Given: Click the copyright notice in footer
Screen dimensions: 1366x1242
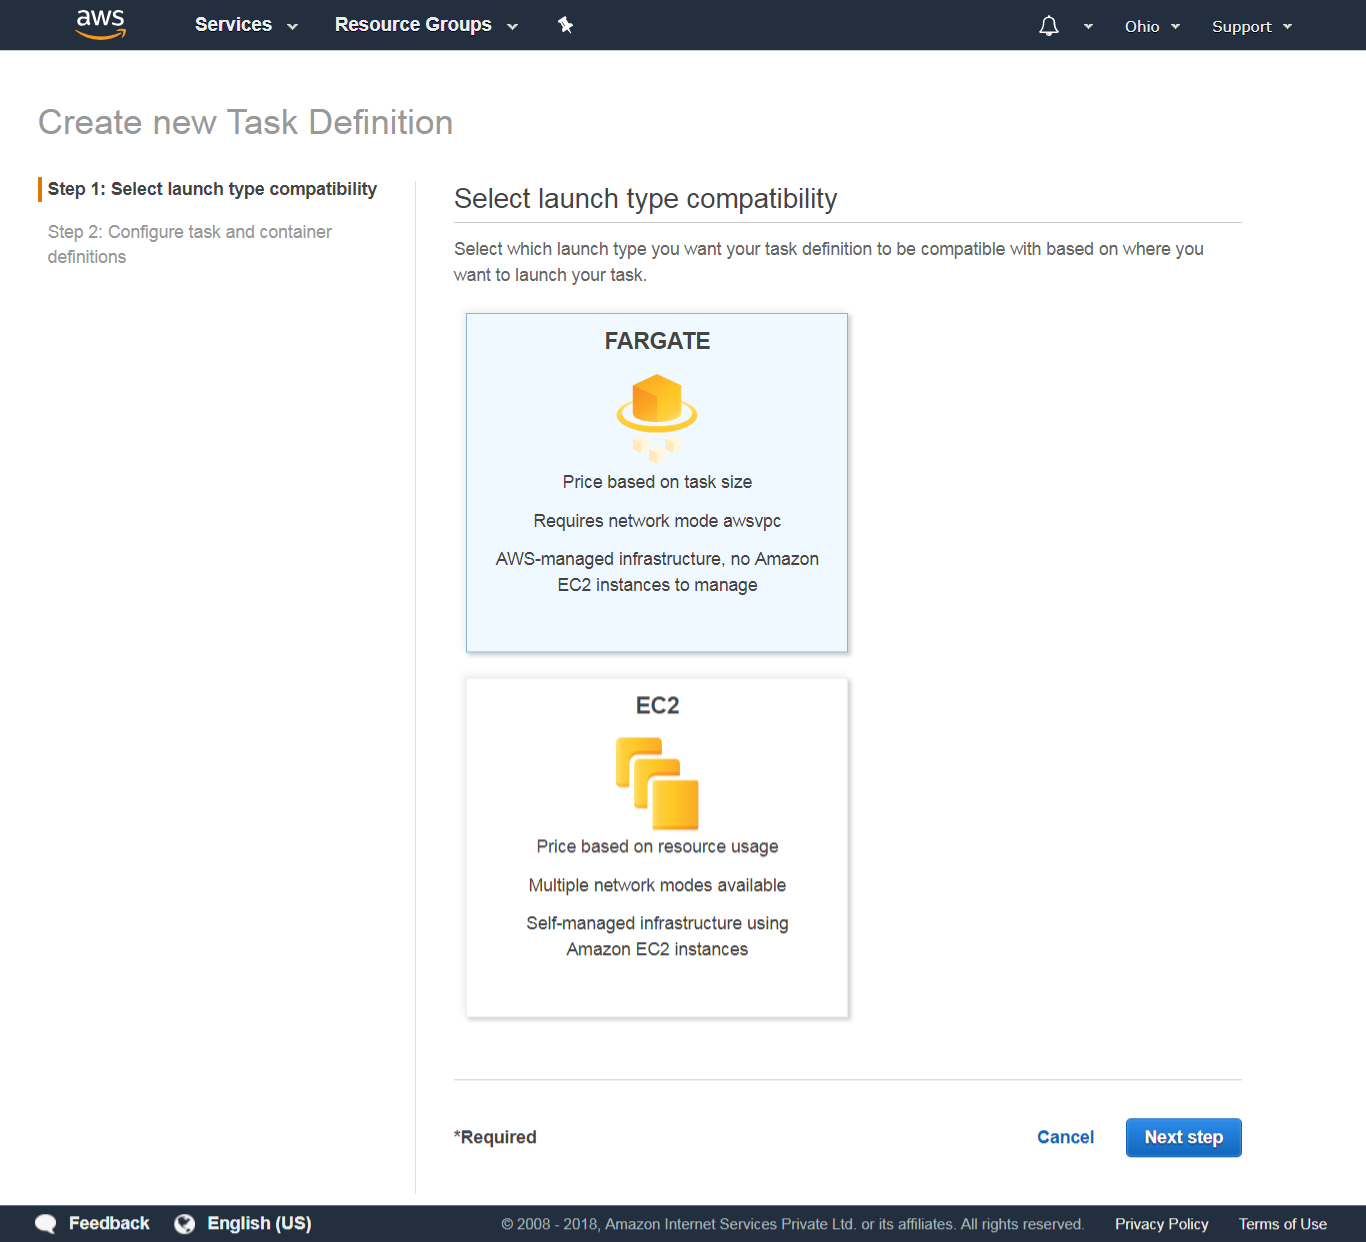Looking at the screenshot, I should (793, 1224).
